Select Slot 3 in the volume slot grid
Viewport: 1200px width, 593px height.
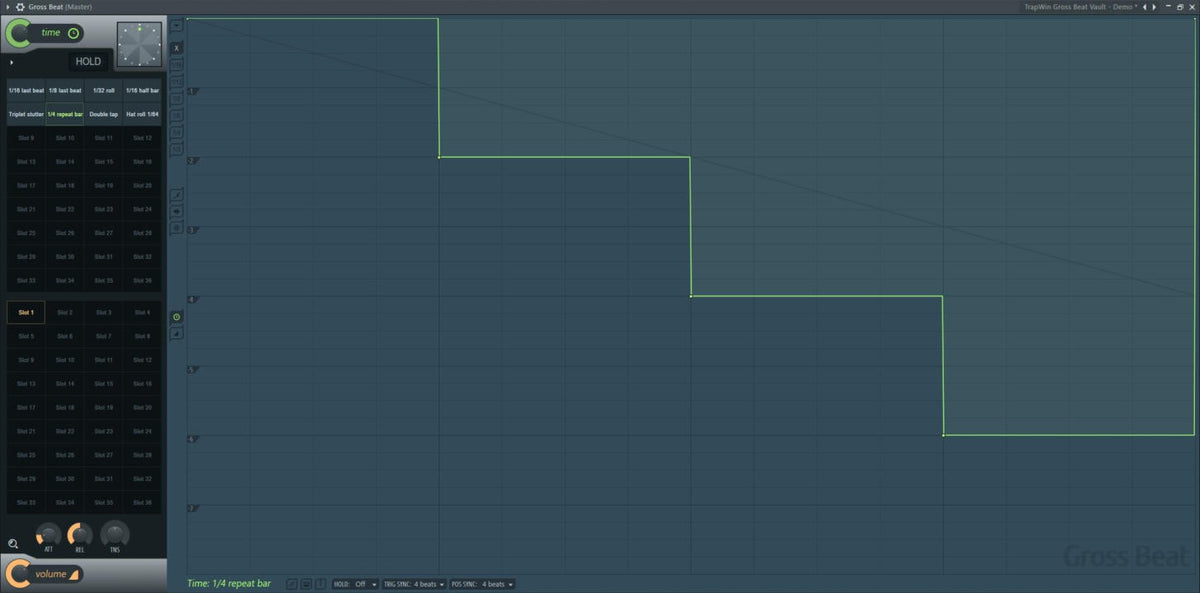pos(103,312)
